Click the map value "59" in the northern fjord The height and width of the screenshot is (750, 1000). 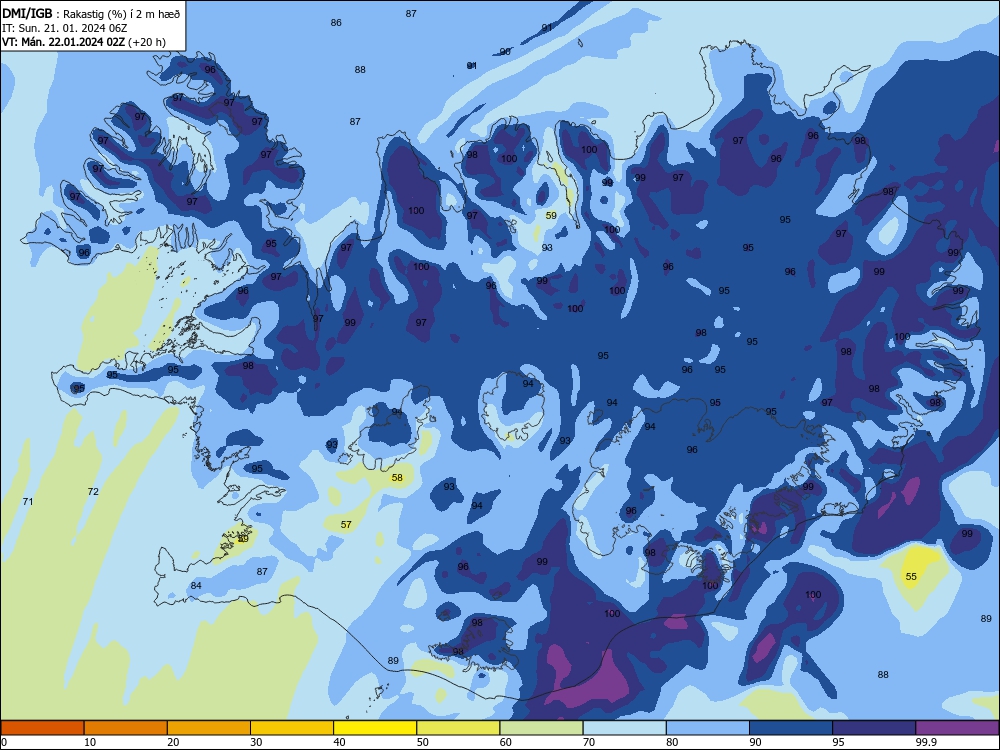tap(551, 216)
